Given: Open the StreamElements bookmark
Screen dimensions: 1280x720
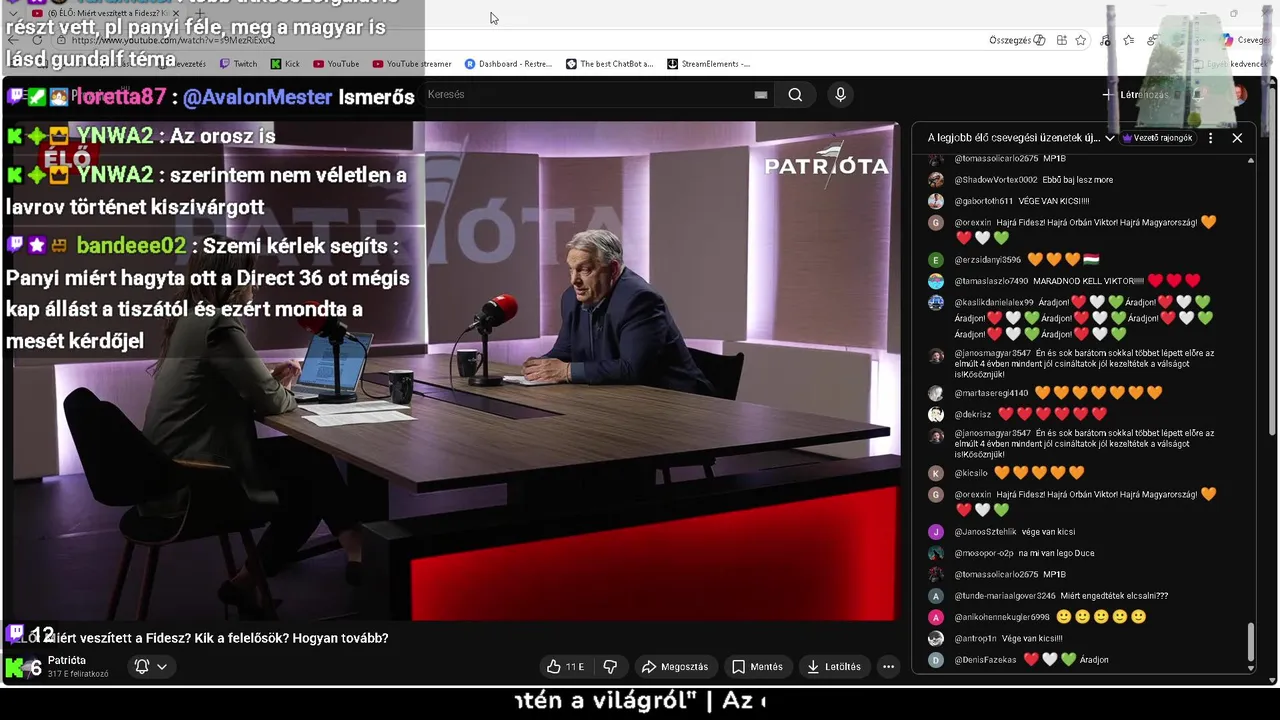Looking at the screenshot, I should [x=708, y=64].
